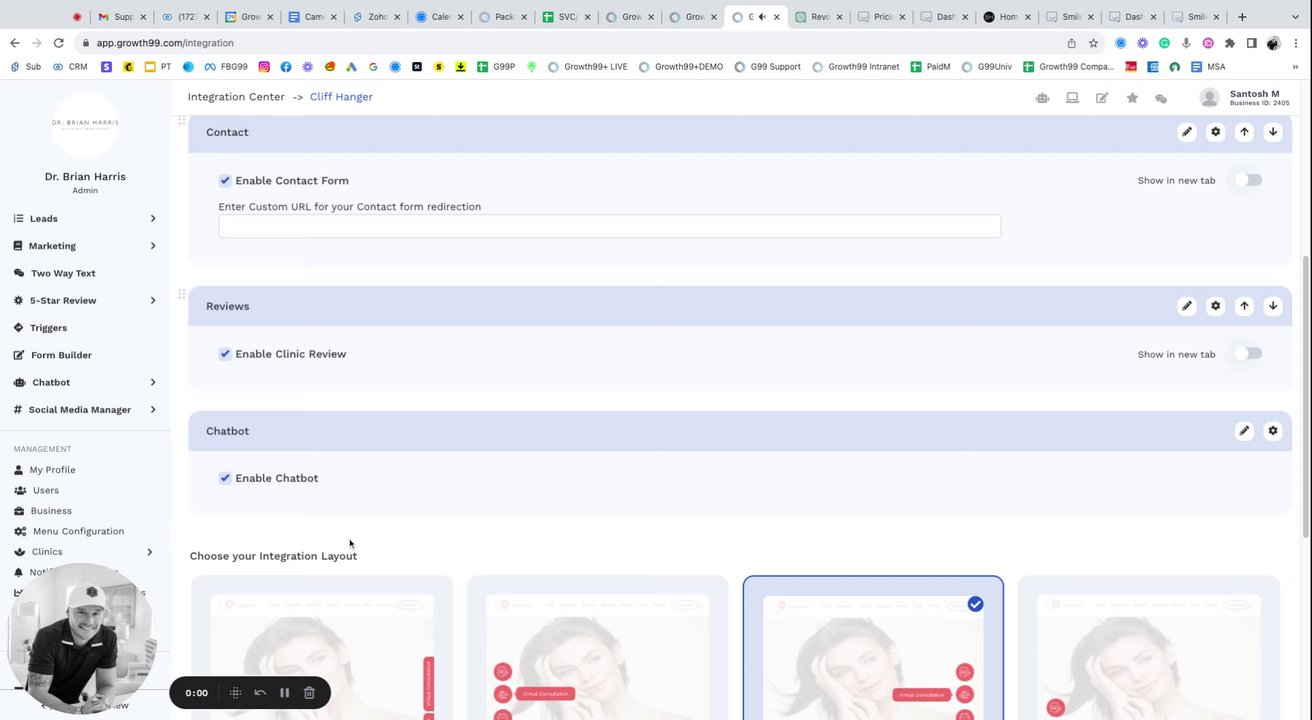Image resolution: width=1312 pixels, height=720 pixels.
Task: Open a new browser tab
Action: (x=1242, y=17)
